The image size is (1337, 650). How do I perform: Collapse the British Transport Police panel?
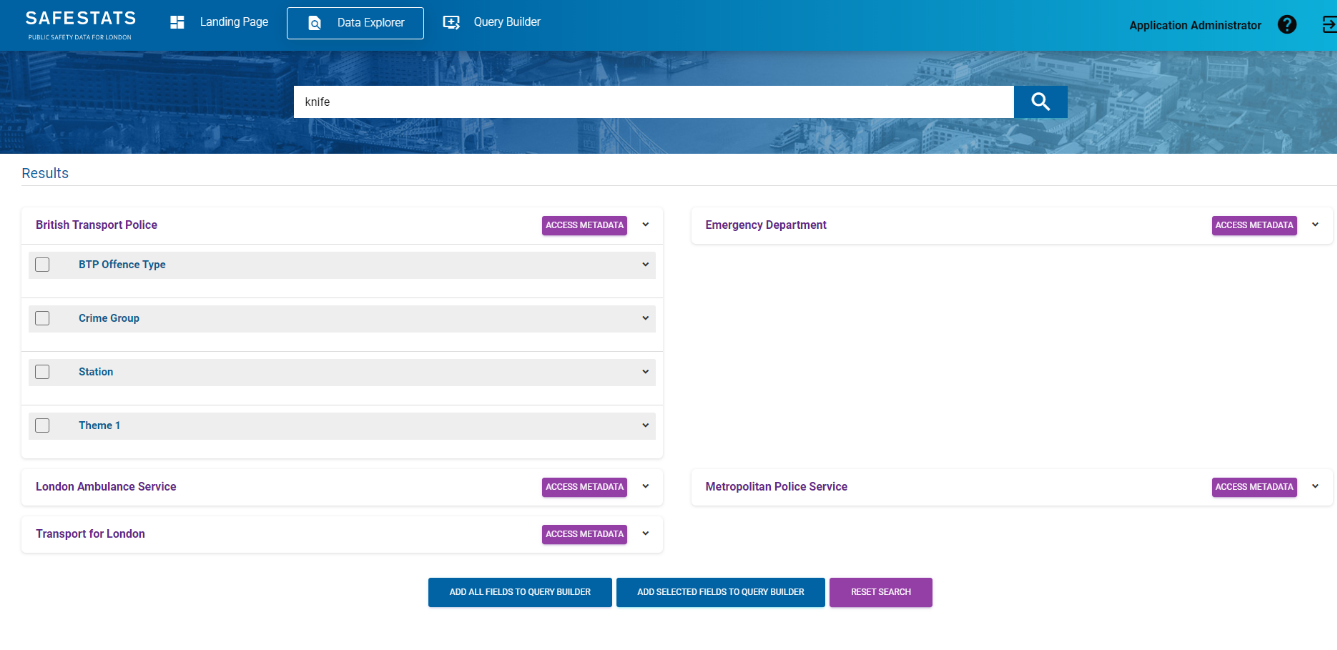click(x=645, y=225)
